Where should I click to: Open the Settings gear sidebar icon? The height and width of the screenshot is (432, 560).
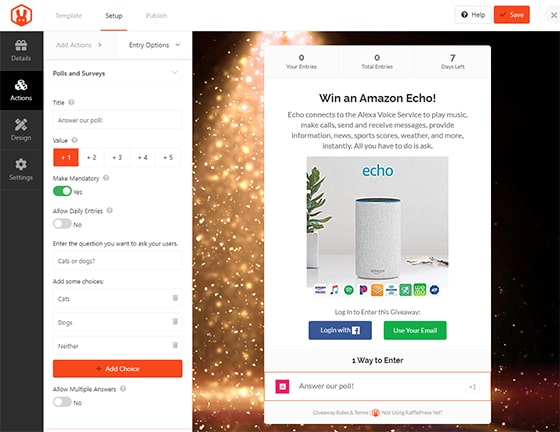tap(21, 170)
